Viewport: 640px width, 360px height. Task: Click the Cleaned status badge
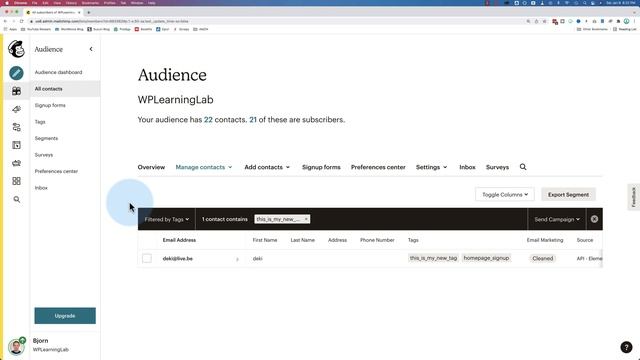(542, 258)
